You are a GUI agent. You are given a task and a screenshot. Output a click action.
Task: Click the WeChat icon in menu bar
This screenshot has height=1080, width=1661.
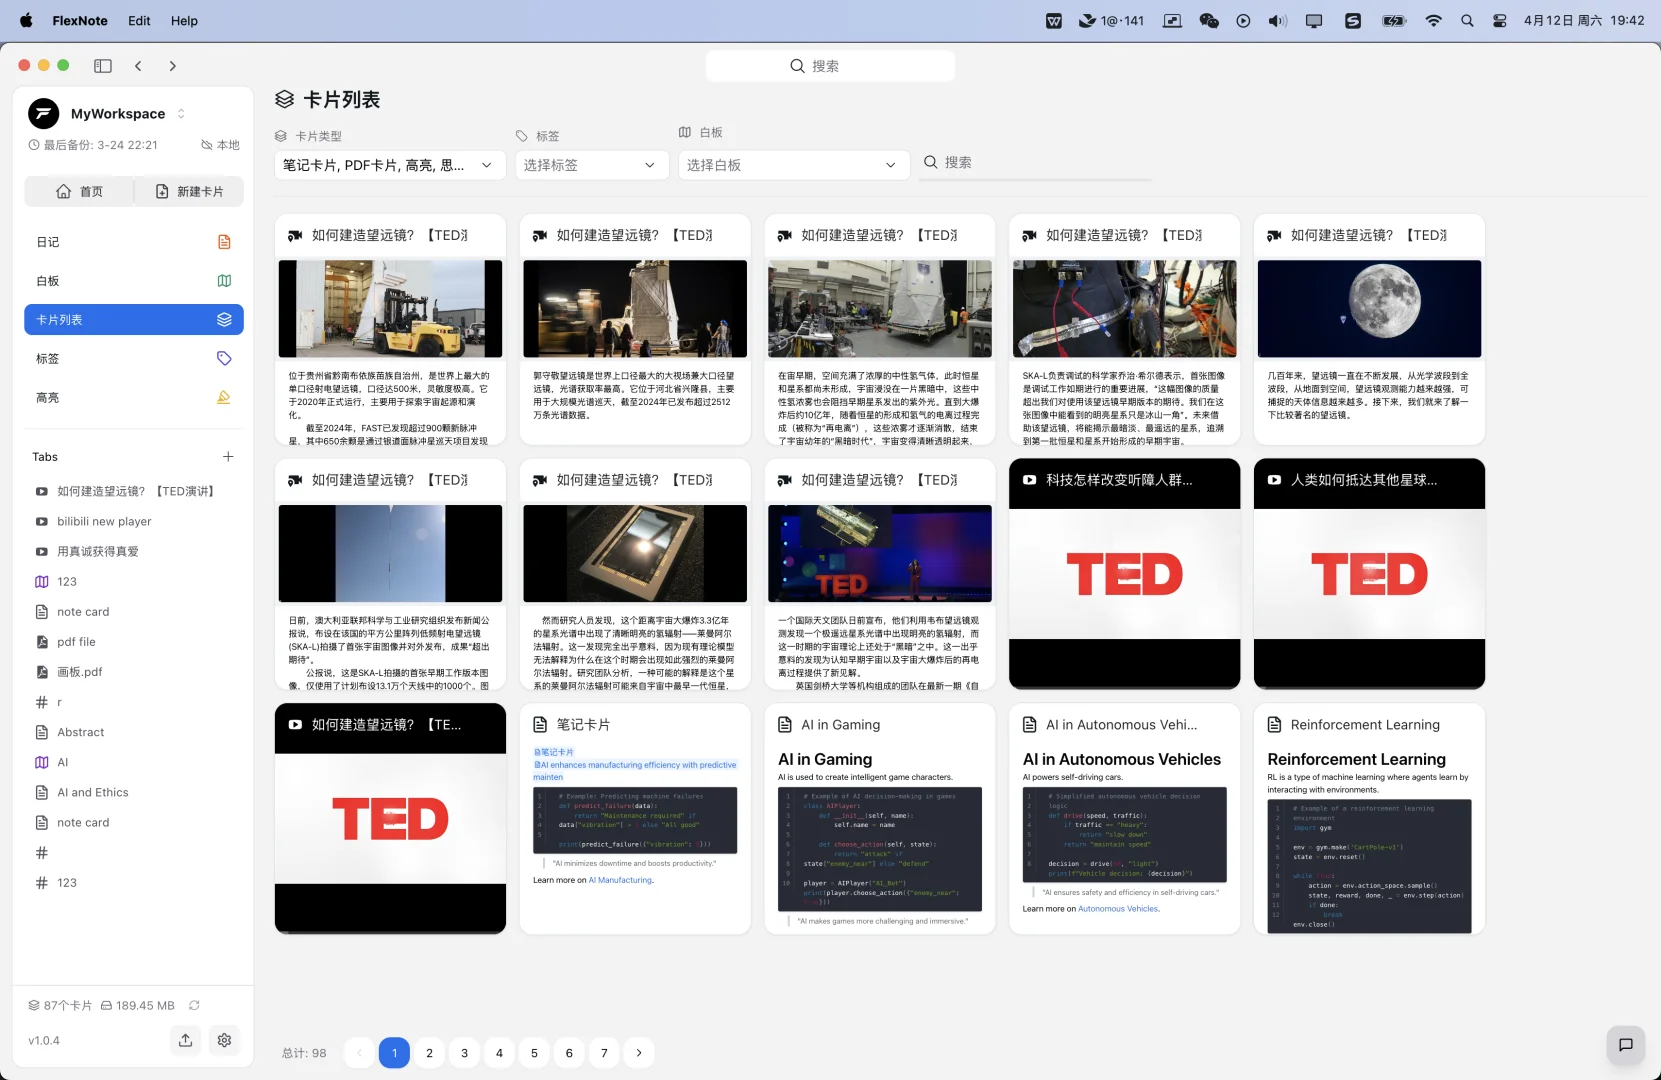[1209, 20]
